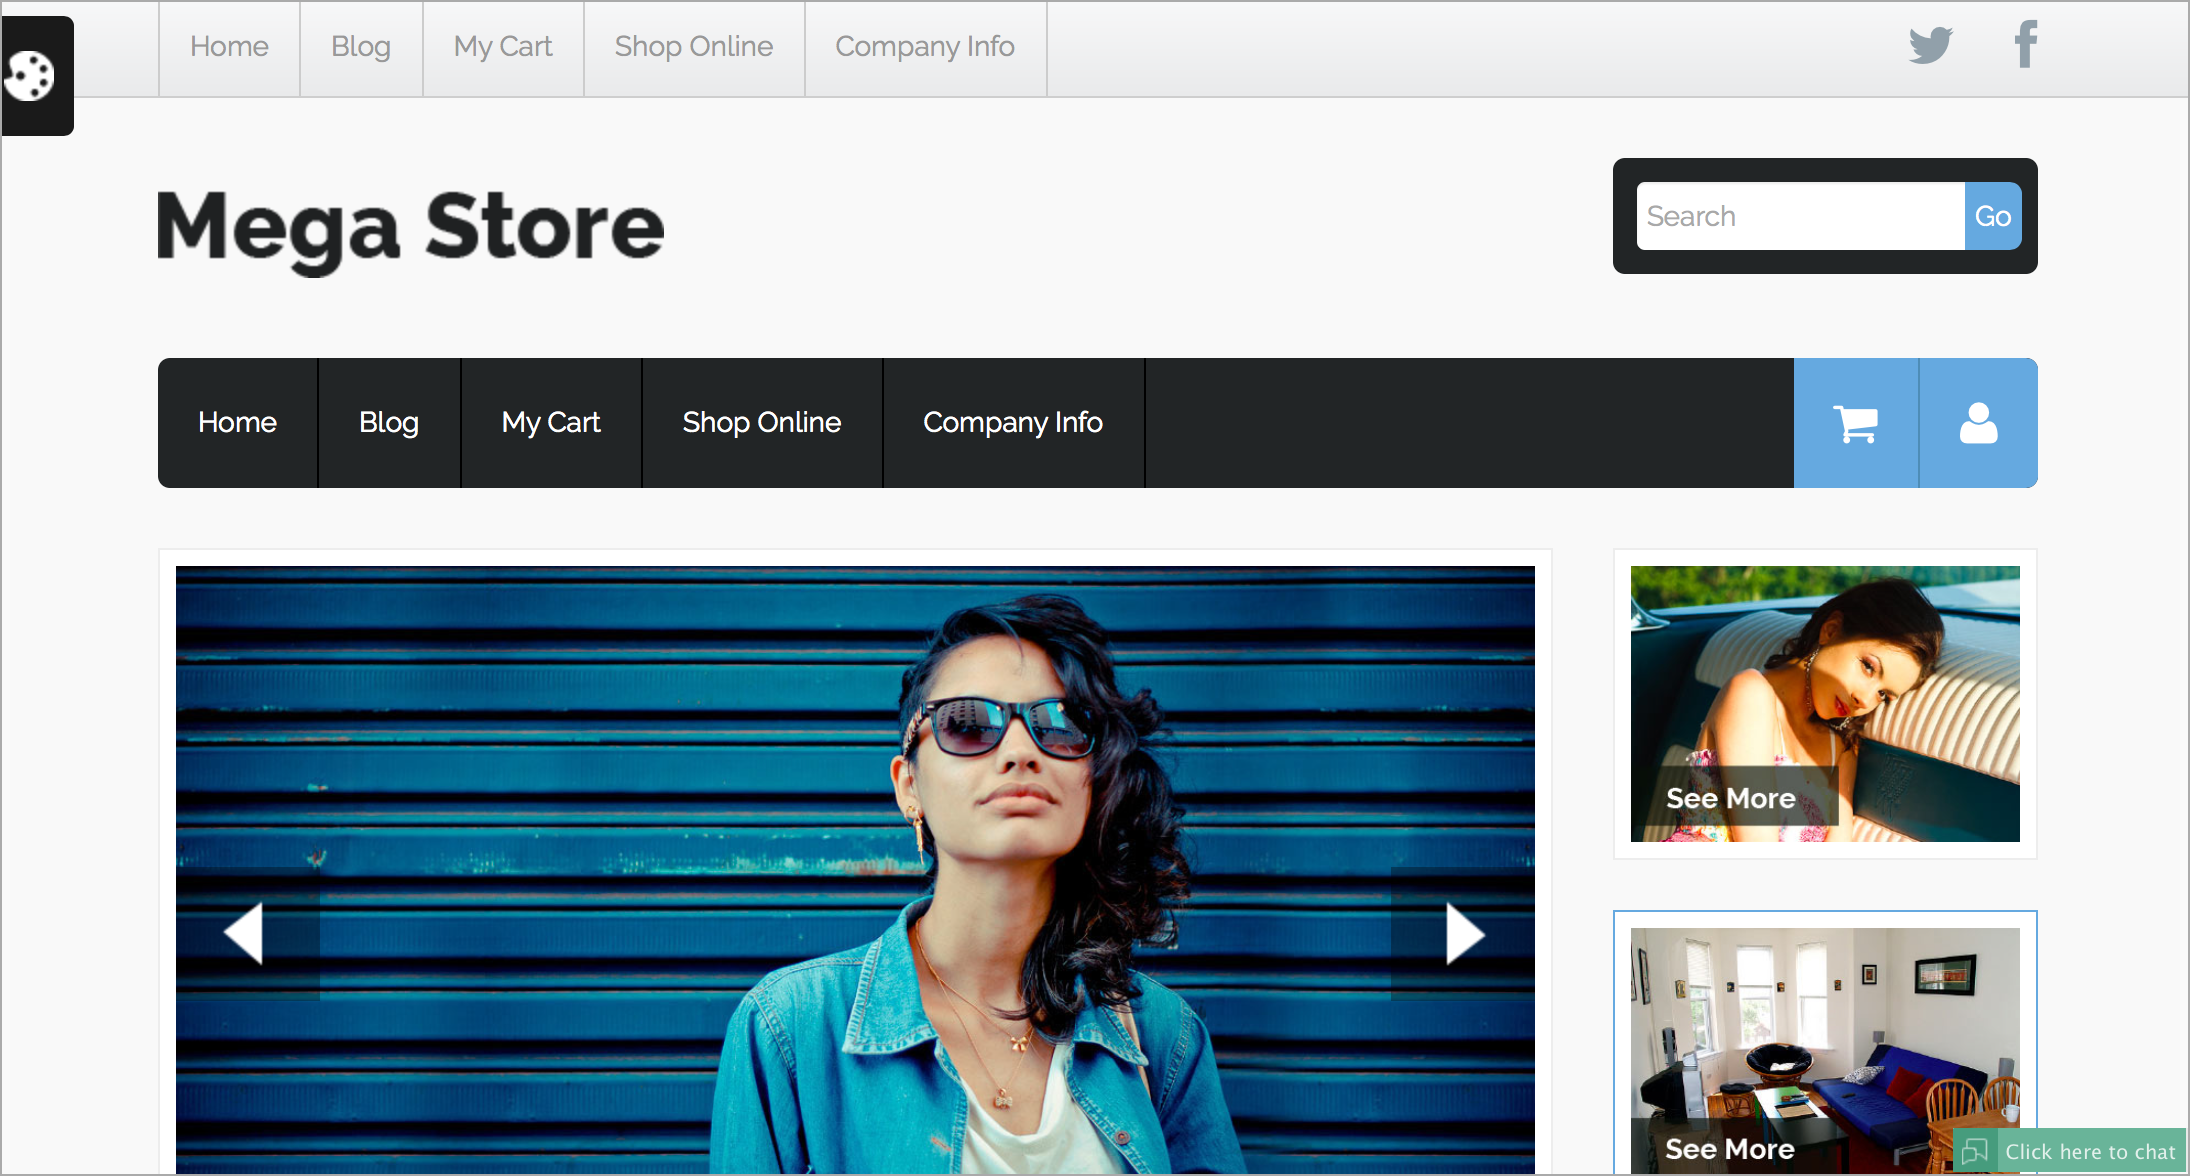
Task: Open the woman in car promo thumbnail
Action: coord(1825,704)
